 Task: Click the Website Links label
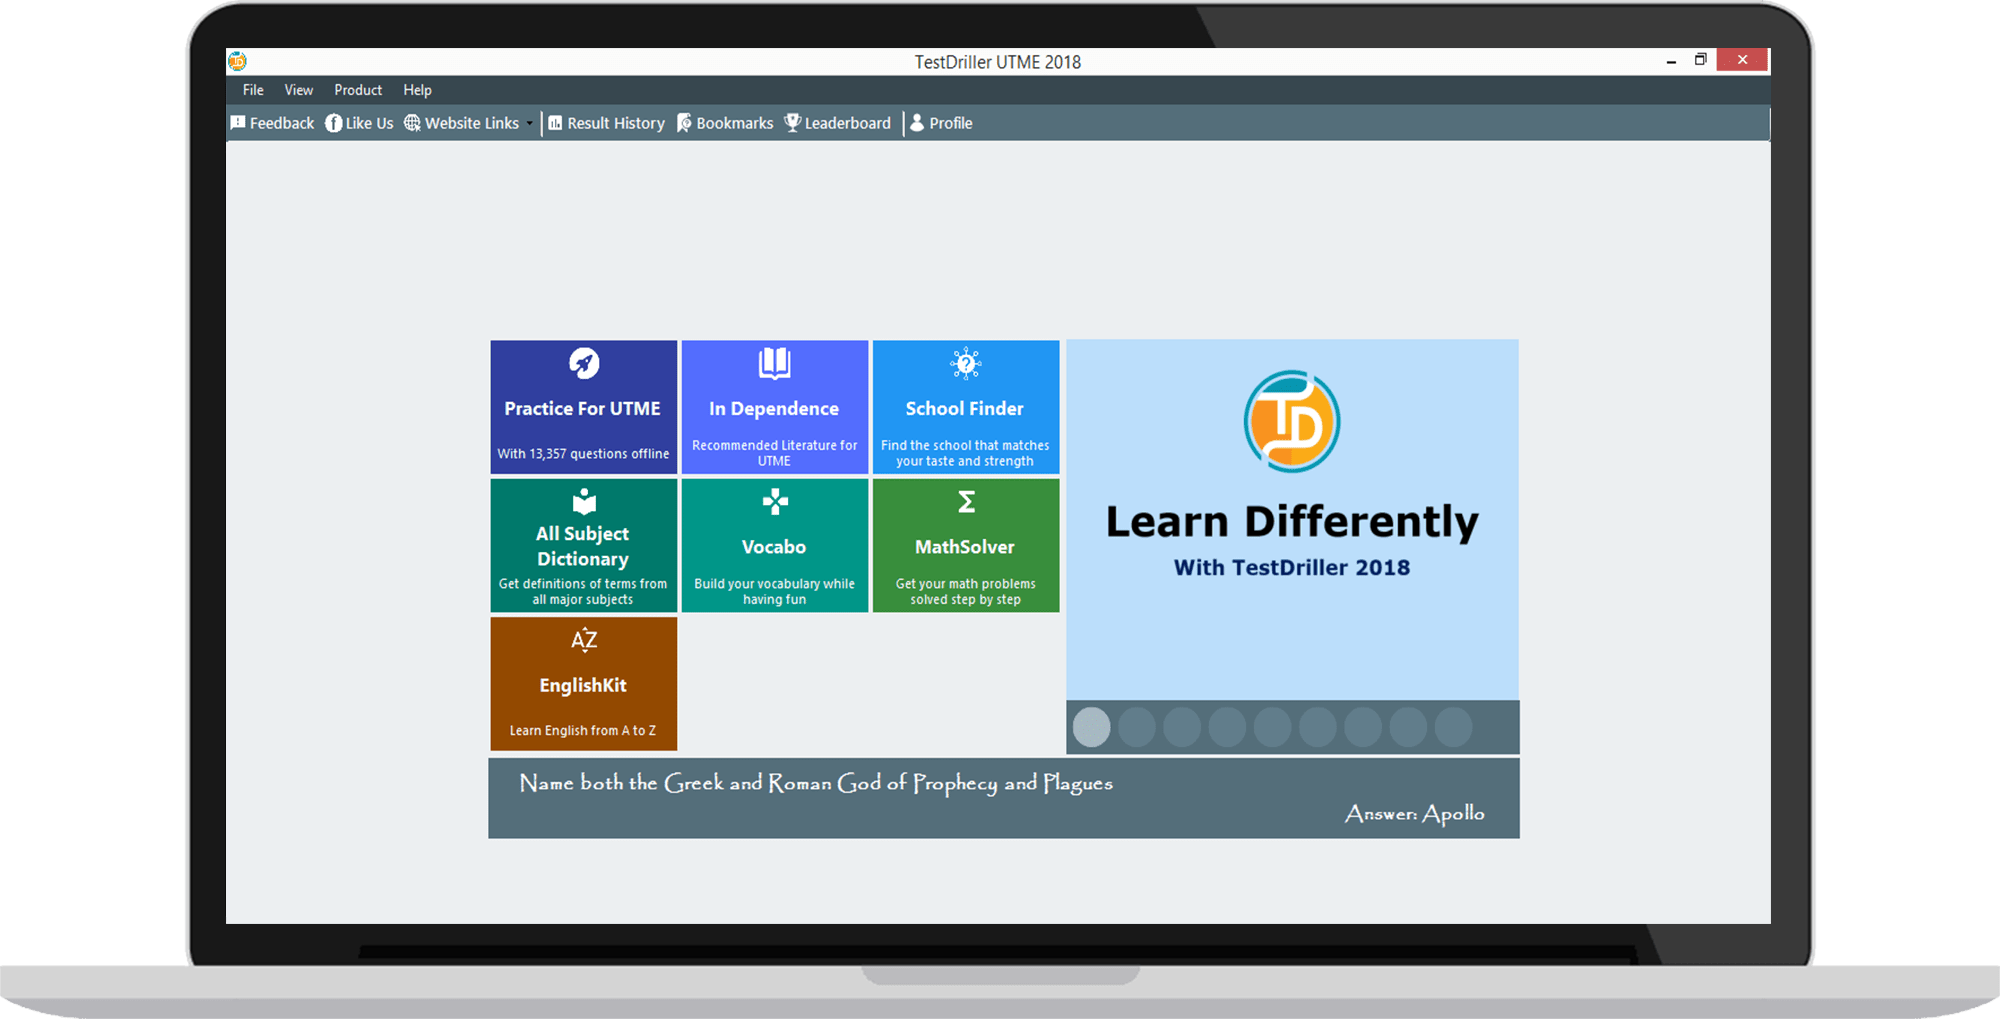pyautogui.click(x=472, y=123)
